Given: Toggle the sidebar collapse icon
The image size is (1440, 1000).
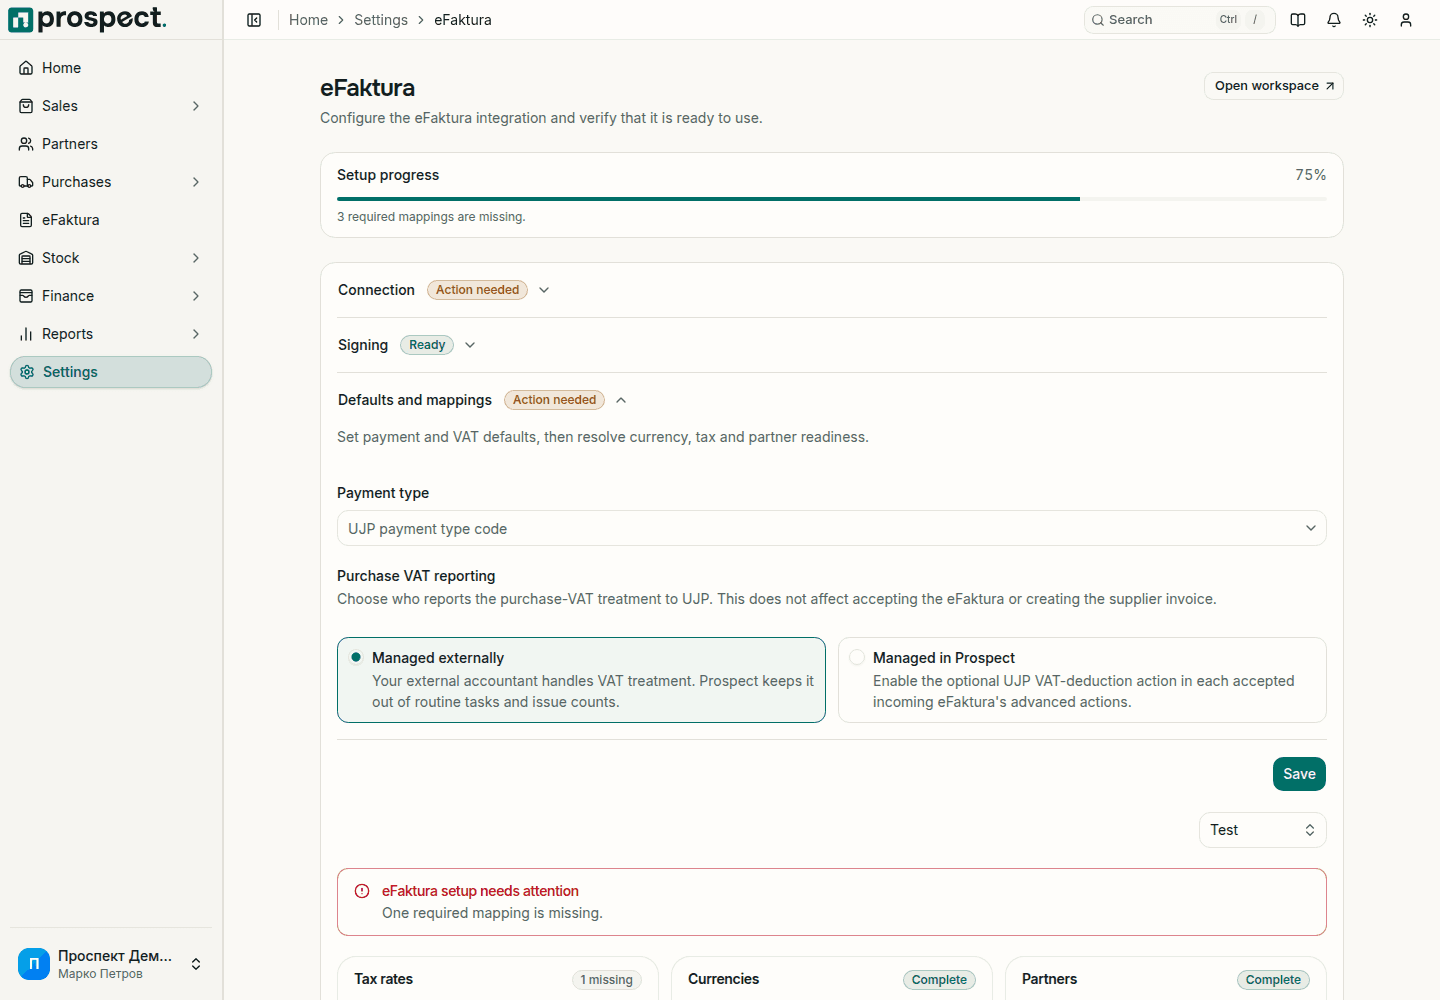Looking at the screenshot, I should pos(254,20).
